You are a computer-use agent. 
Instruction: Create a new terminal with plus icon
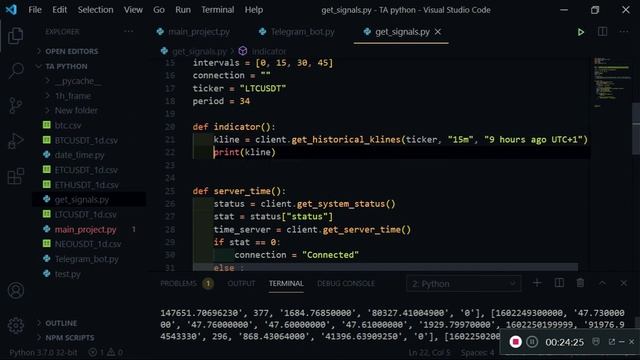pyautogui.click(x=537, y=283)
